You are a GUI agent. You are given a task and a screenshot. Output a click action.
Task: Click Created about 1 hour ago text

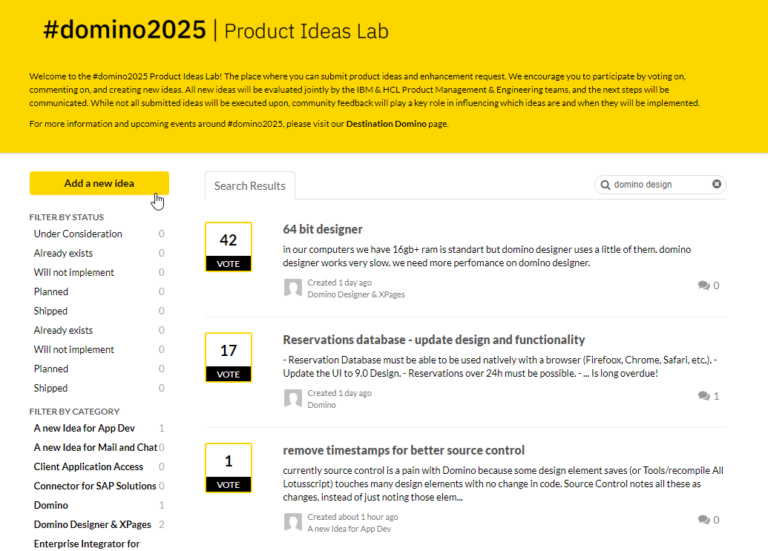click(x=353, y=517)
